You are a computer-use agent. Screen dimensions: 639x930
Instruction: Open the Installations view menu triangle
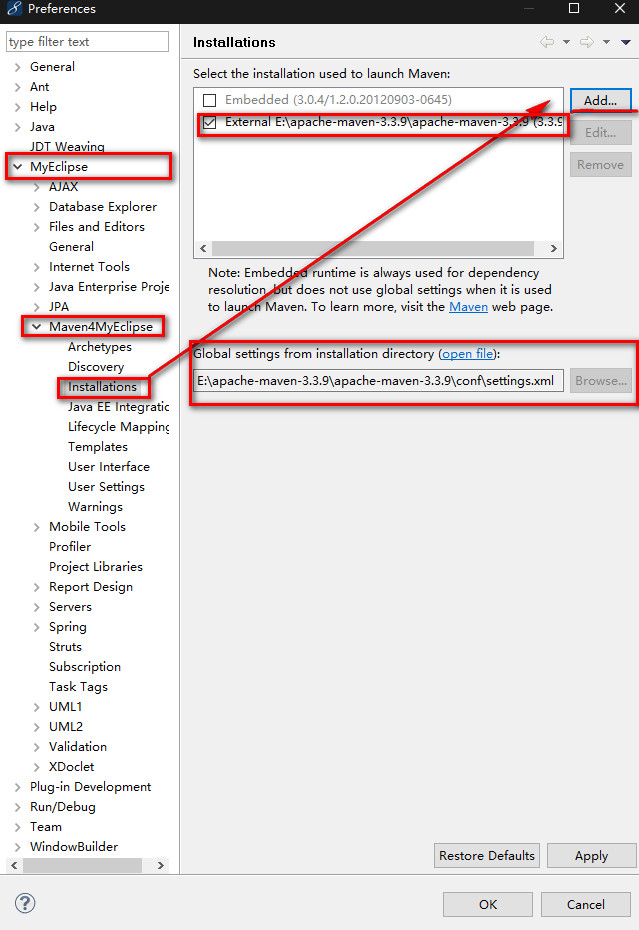(625, 42)
